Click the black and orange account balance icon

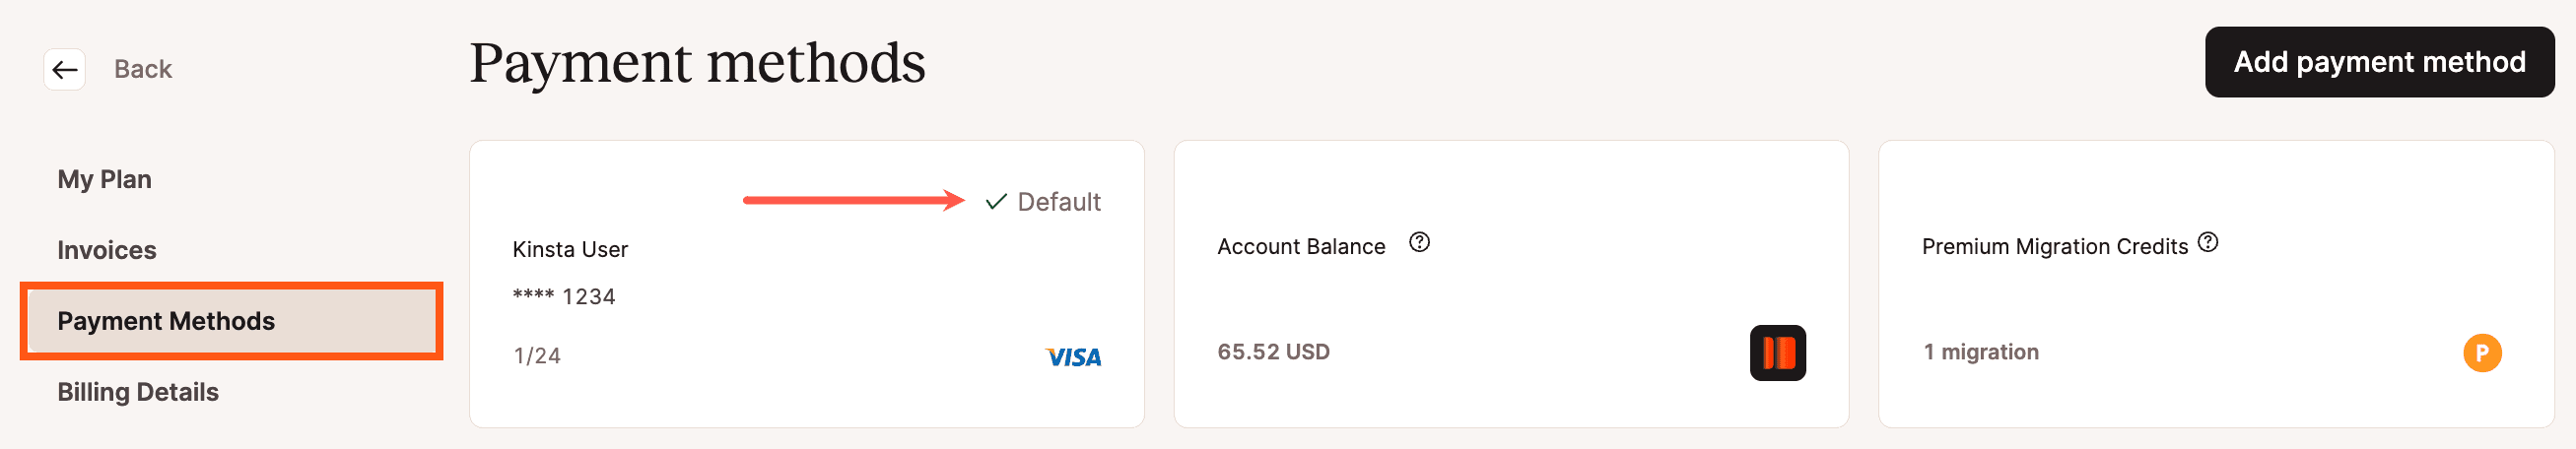[1777, 353]
